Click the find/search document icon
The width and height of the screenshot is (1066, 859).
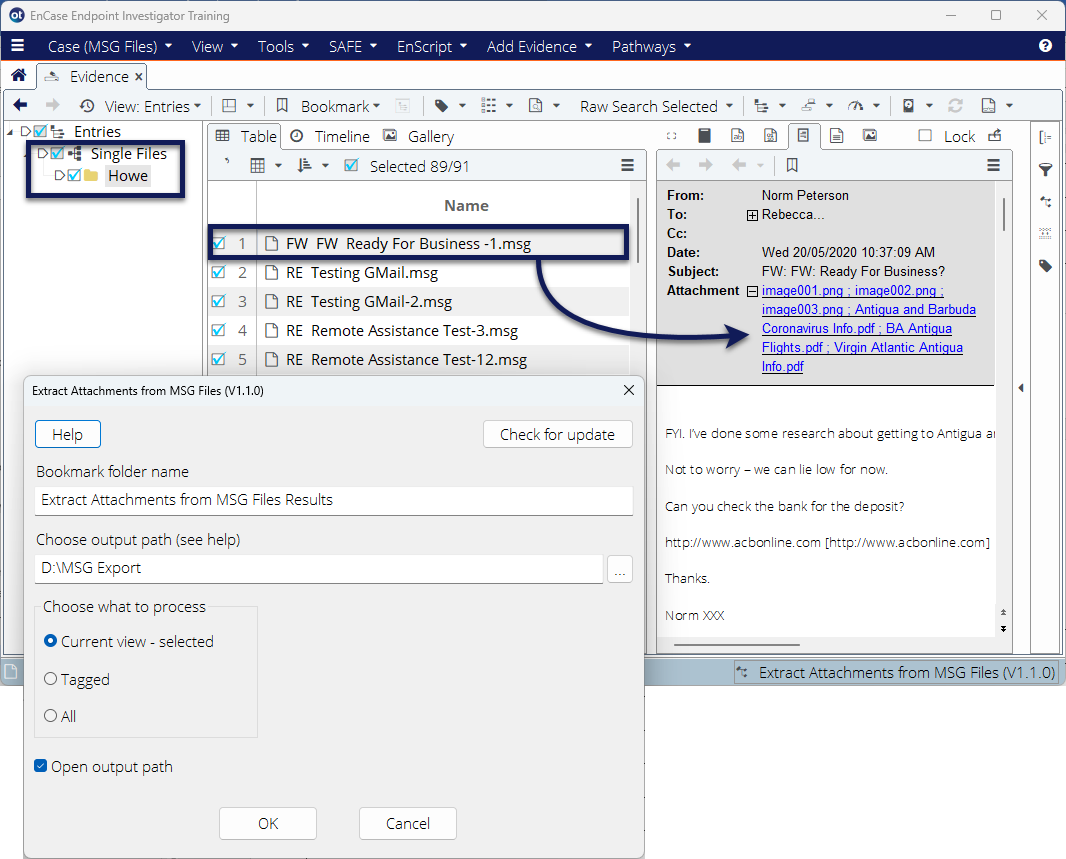[536, 105]
